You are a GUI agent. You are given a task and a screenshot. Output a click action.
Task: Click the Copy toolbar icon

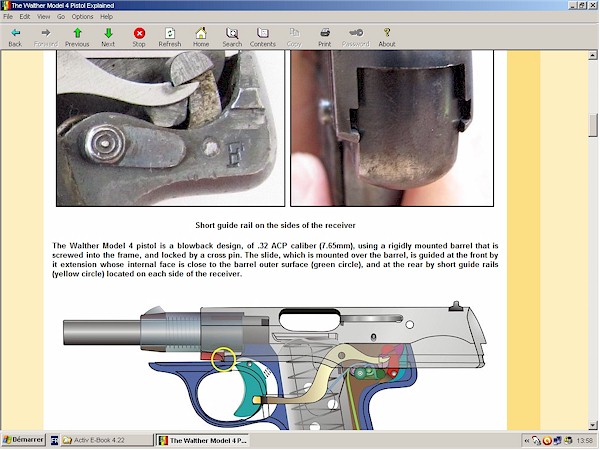pyautogui.click(x=294, y=33)
